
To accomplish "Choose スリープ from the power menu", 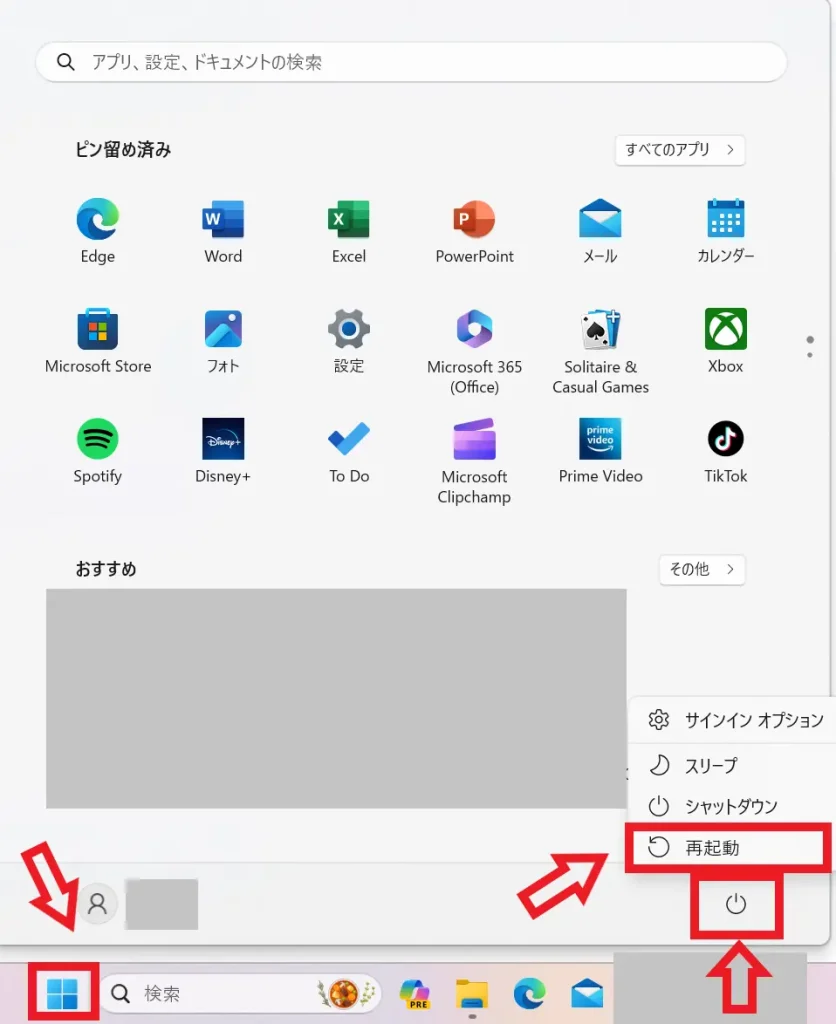I will (x=735, y=765).
